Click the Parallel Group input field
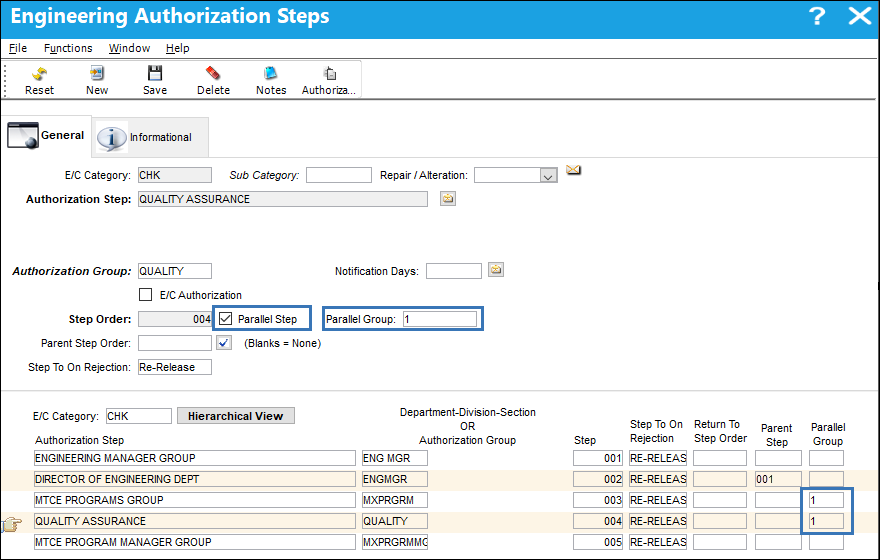Screen dimensions: 880x560 point(440,319)
